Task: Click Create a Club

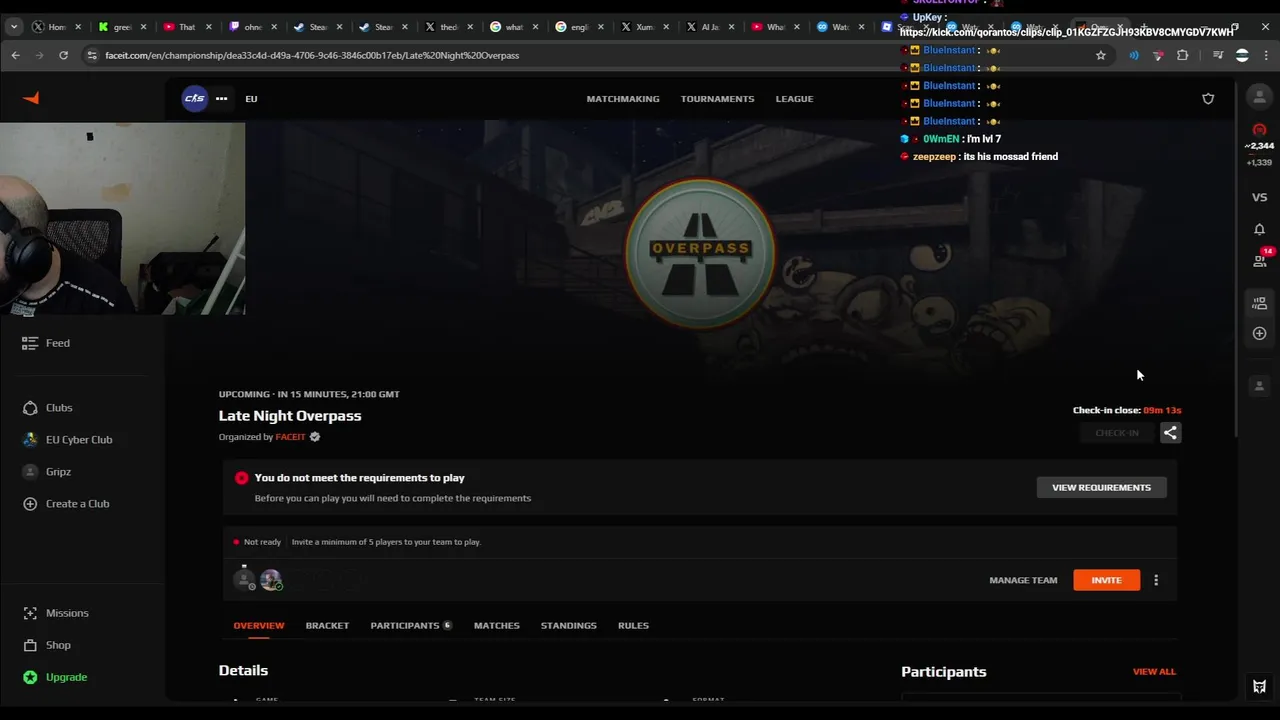Action: pos(66,504)
